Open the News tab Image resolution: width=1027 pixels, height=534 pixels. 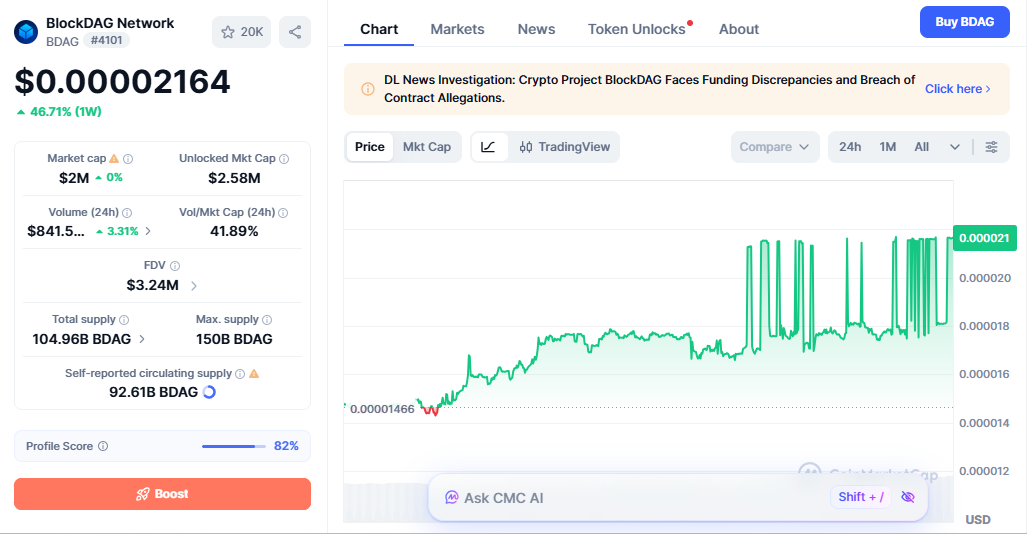[x=536, y=29]
